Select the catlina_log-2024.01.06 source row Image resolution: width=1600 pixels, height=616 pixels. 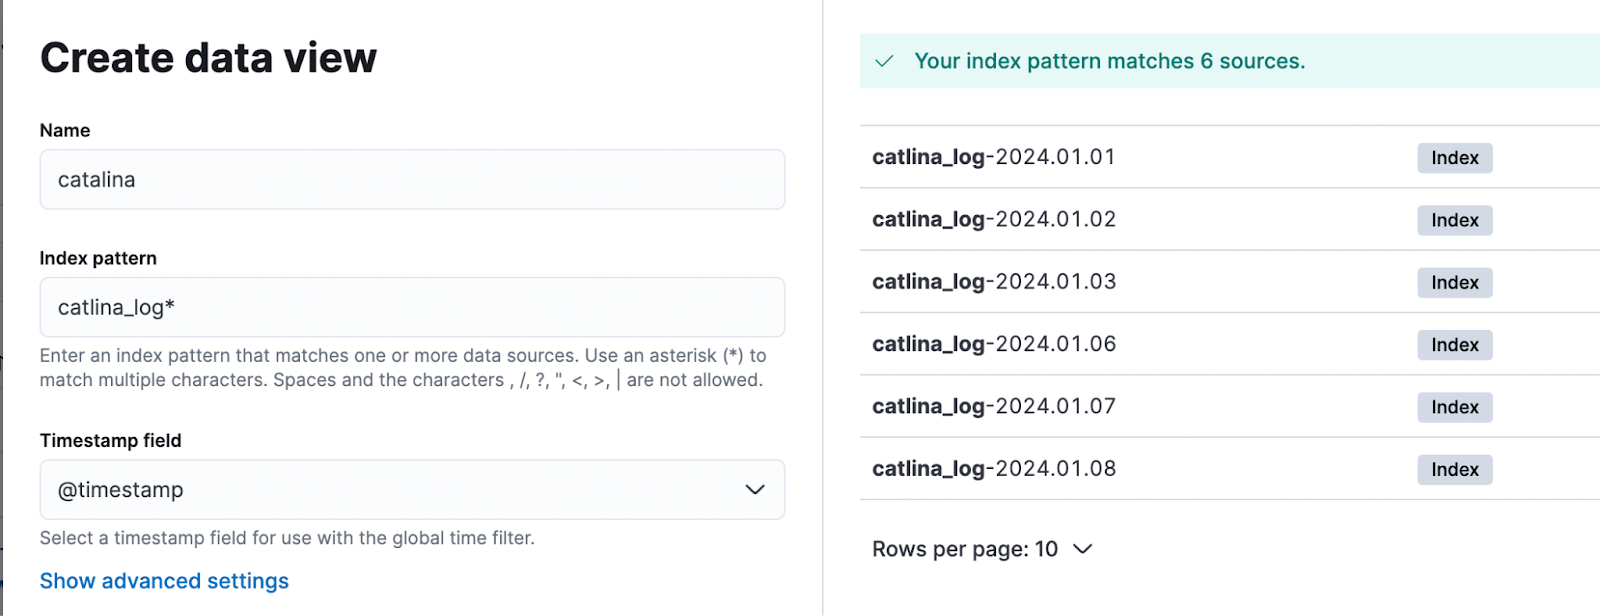click(x=993, y=344)
